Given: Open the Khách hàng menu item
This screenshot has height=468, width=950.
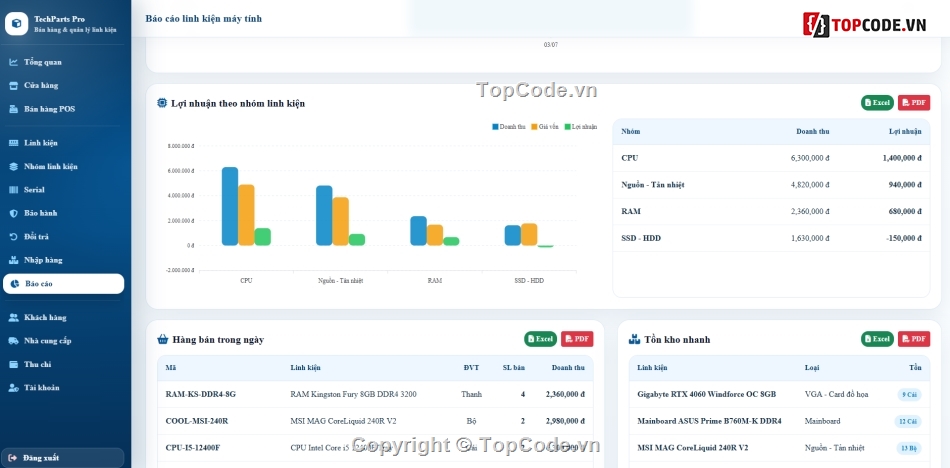Looking at the screenshot, I should click(64, 318).
